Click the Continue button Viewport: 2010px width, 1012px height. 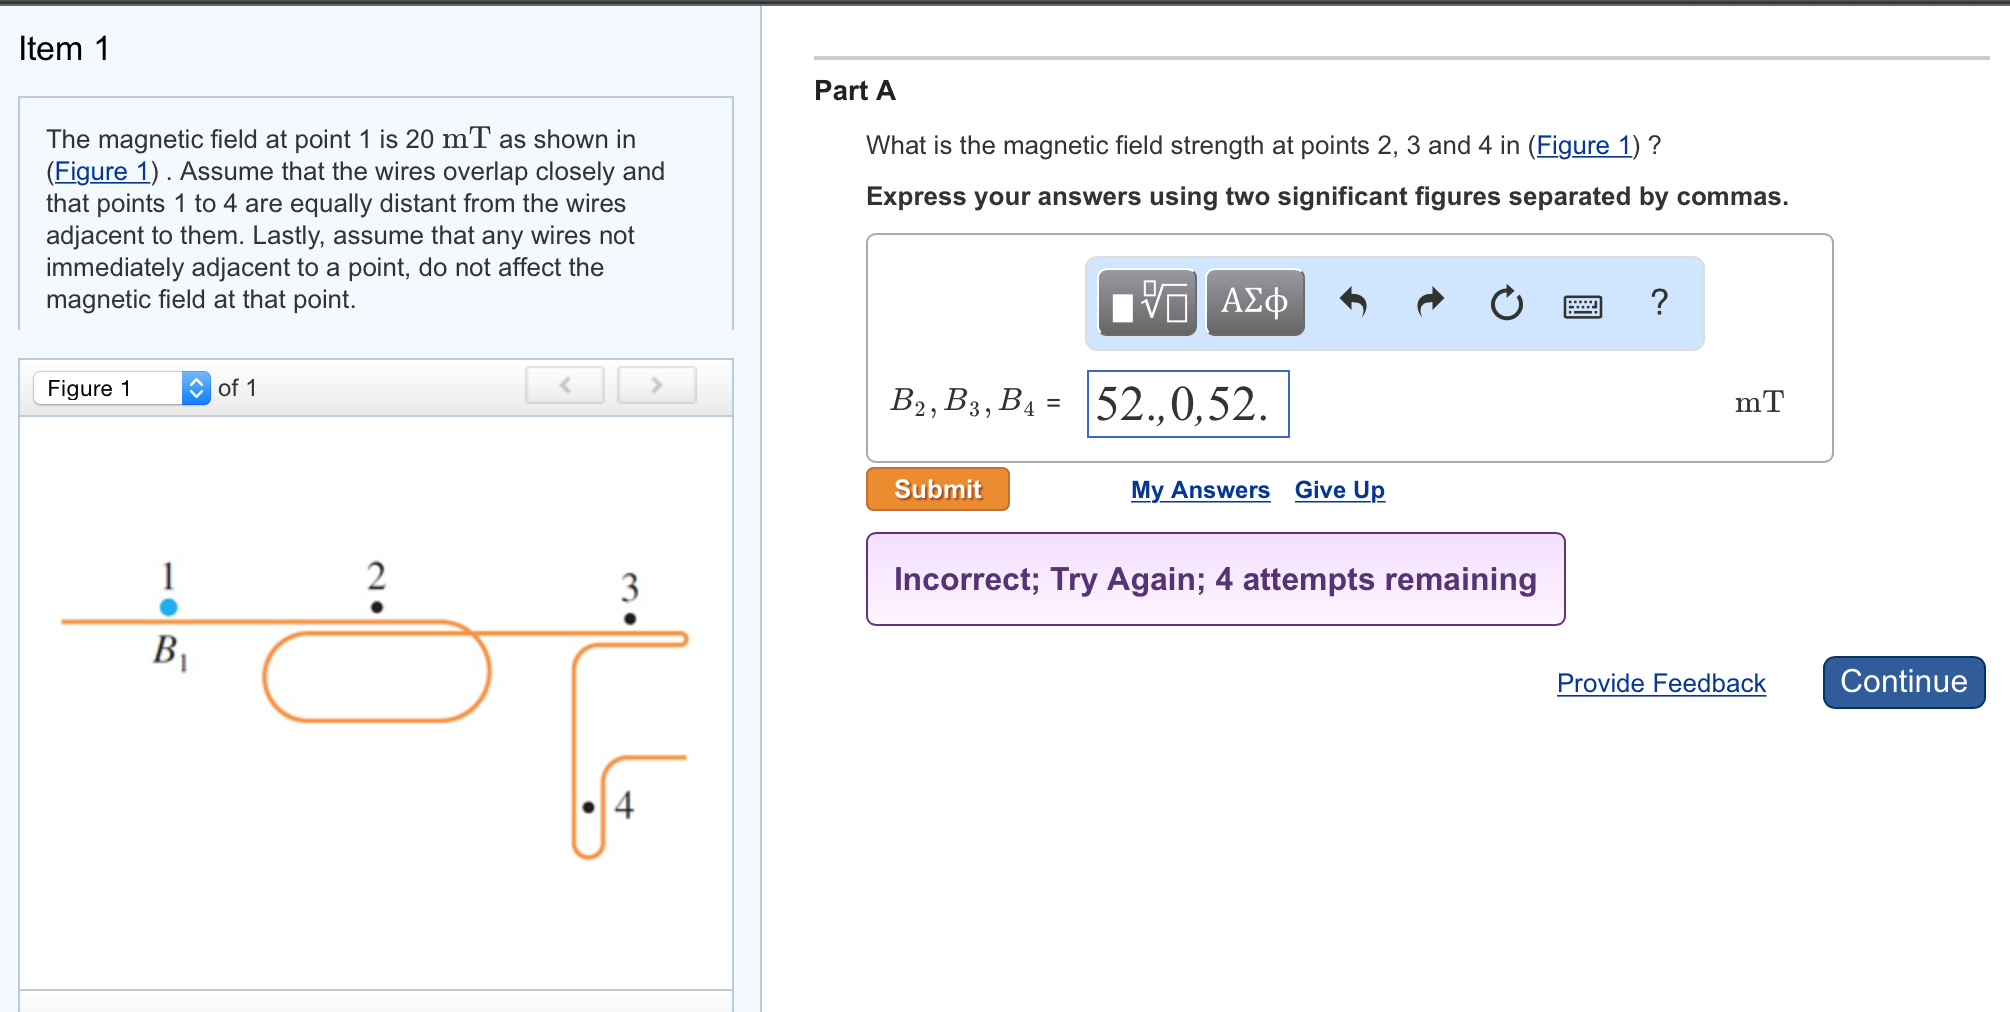[x=1902, y=681]
